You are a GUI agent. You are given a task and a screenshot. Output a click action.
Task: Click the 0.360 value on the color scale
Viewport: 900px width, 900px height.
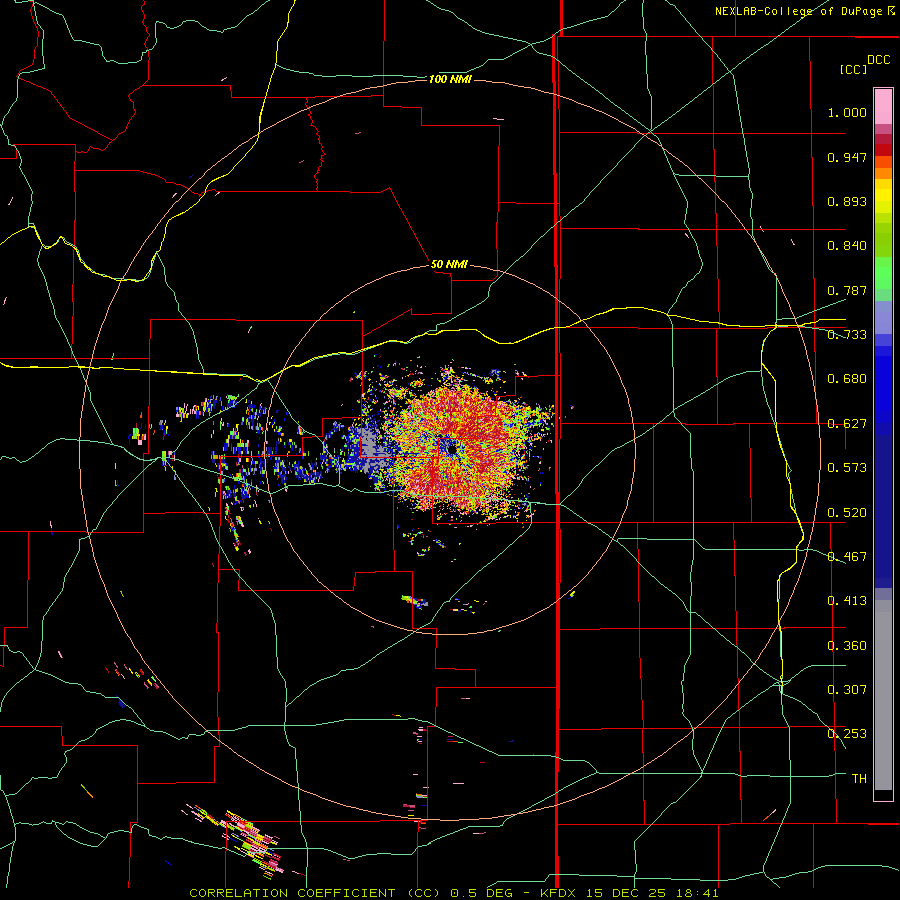pyautogui.click(x=847, y=646)
